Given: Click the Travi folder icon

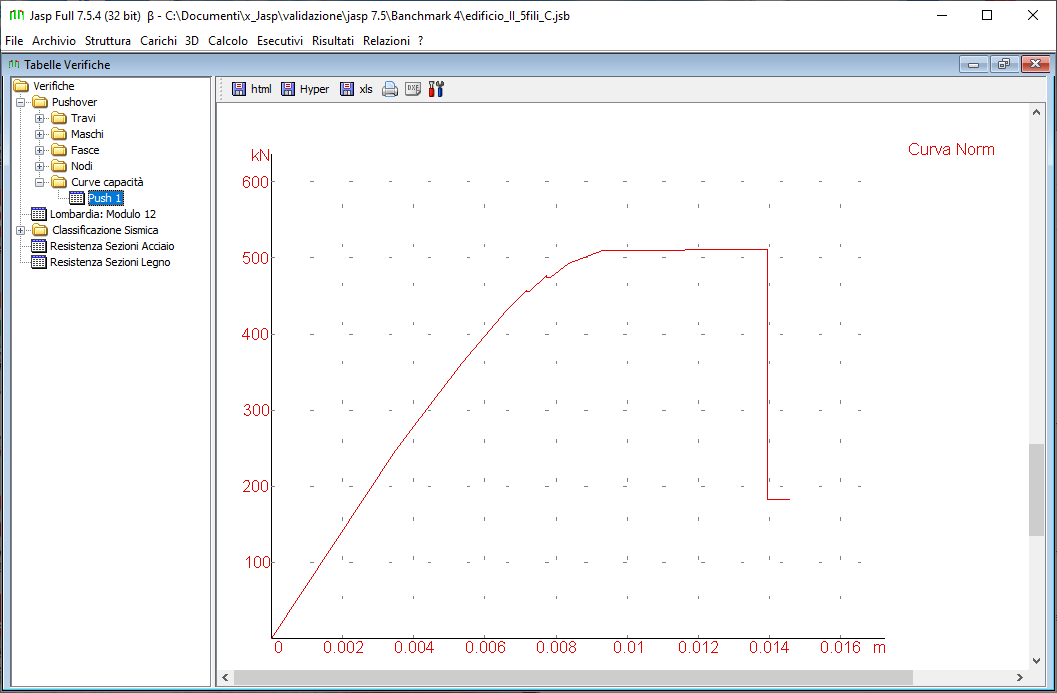Looking at the screenshot, I should click(59, 118).
